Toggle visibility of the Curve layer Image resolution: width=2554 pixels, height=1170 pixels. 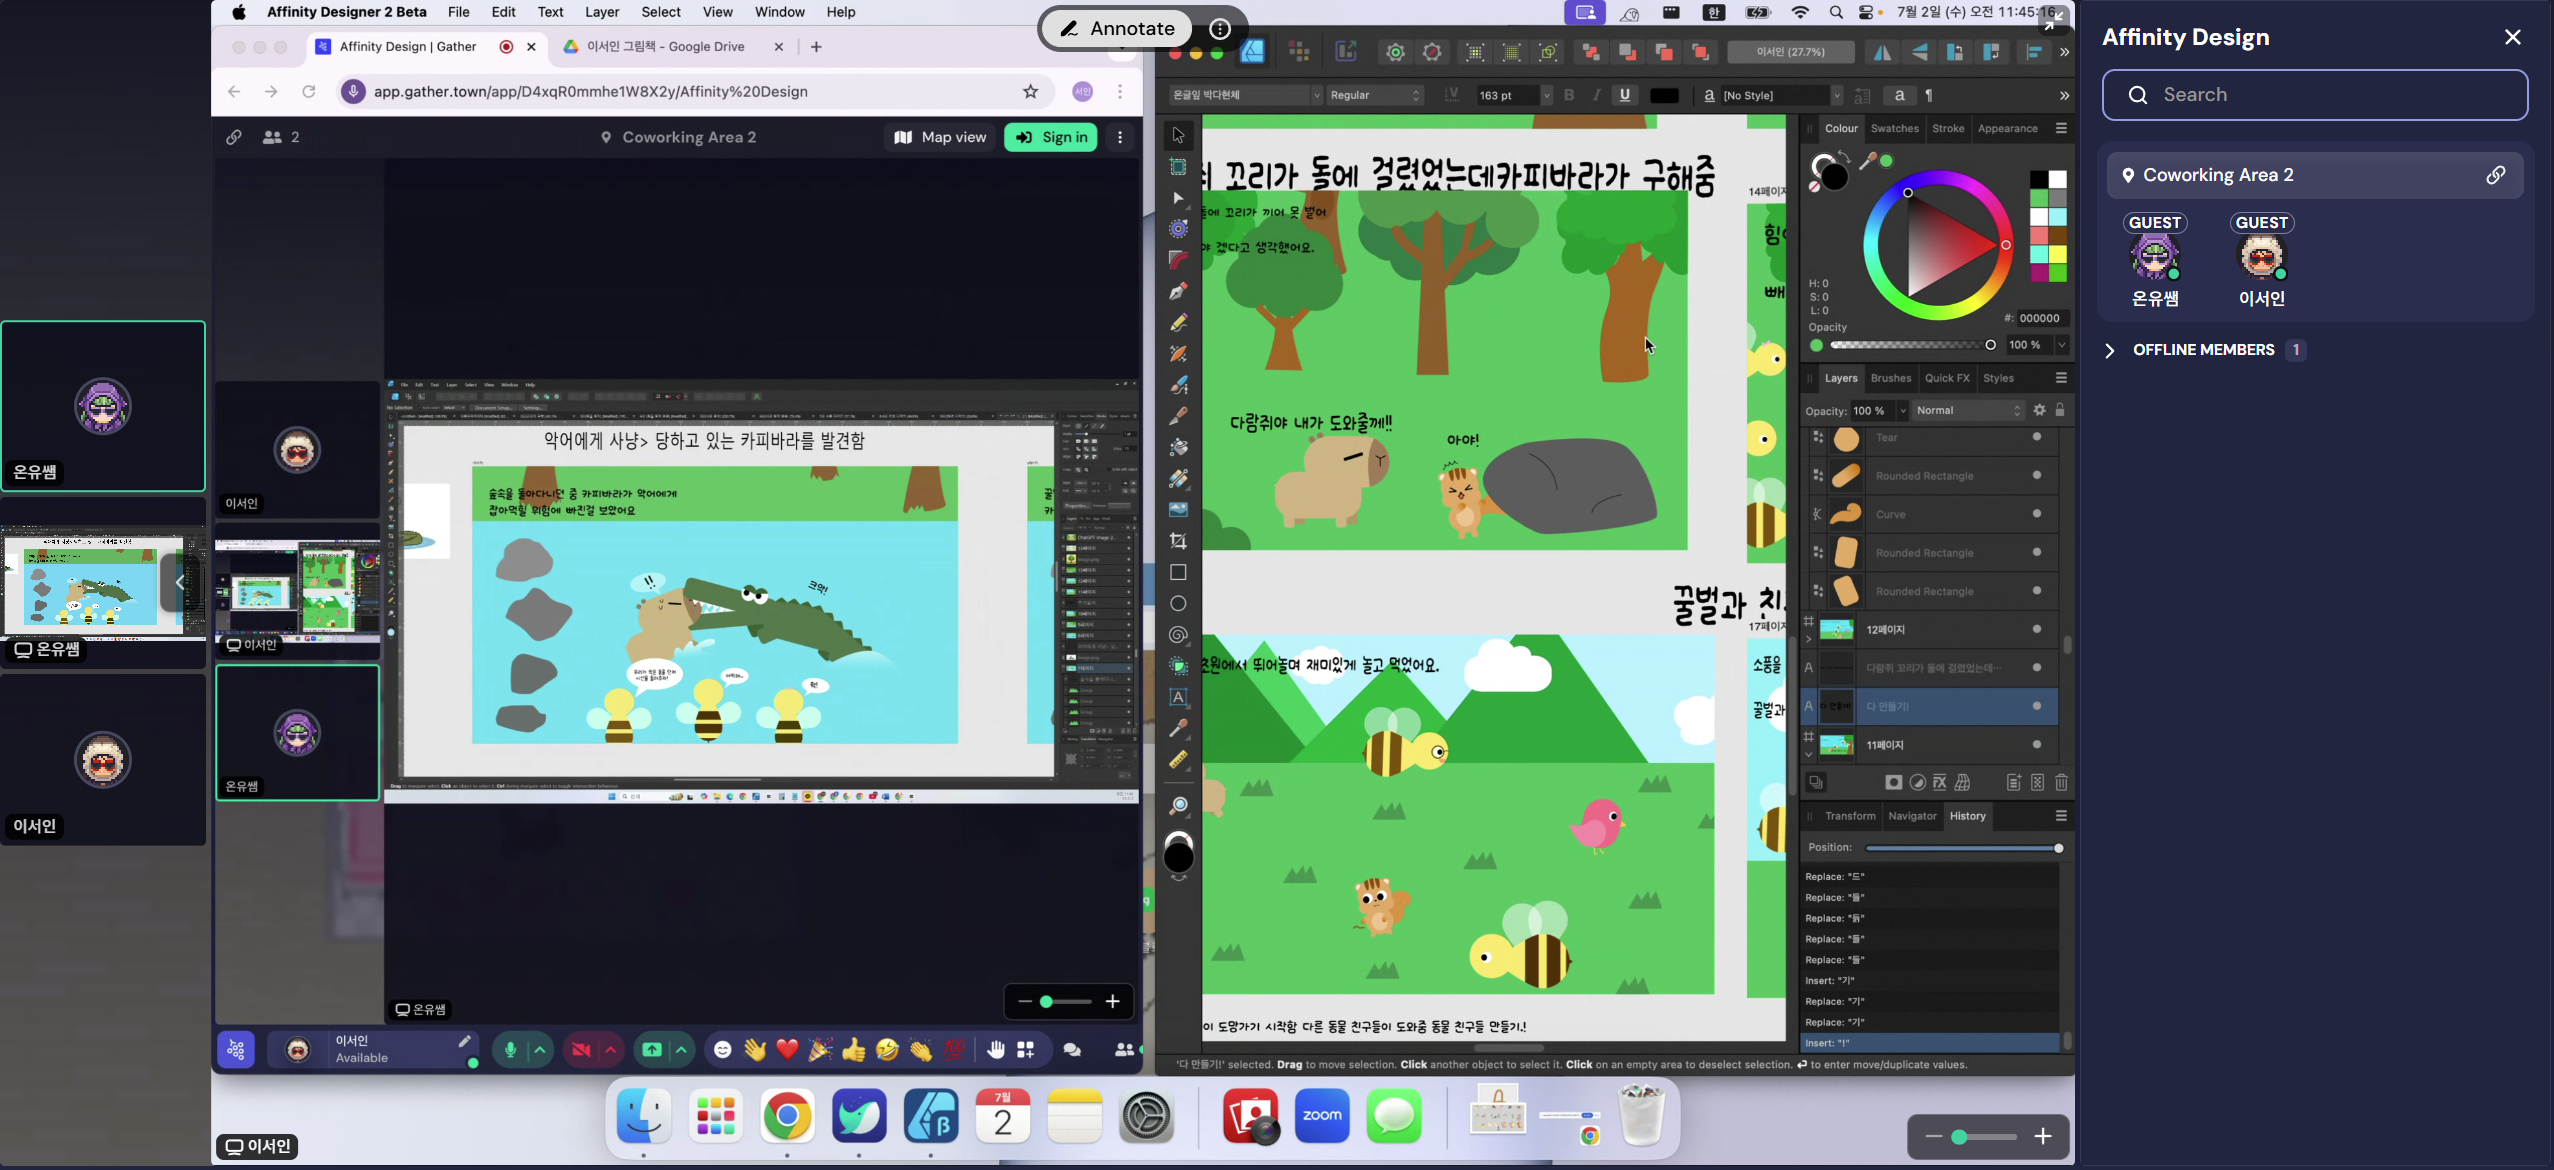(x=2037, y=514)
